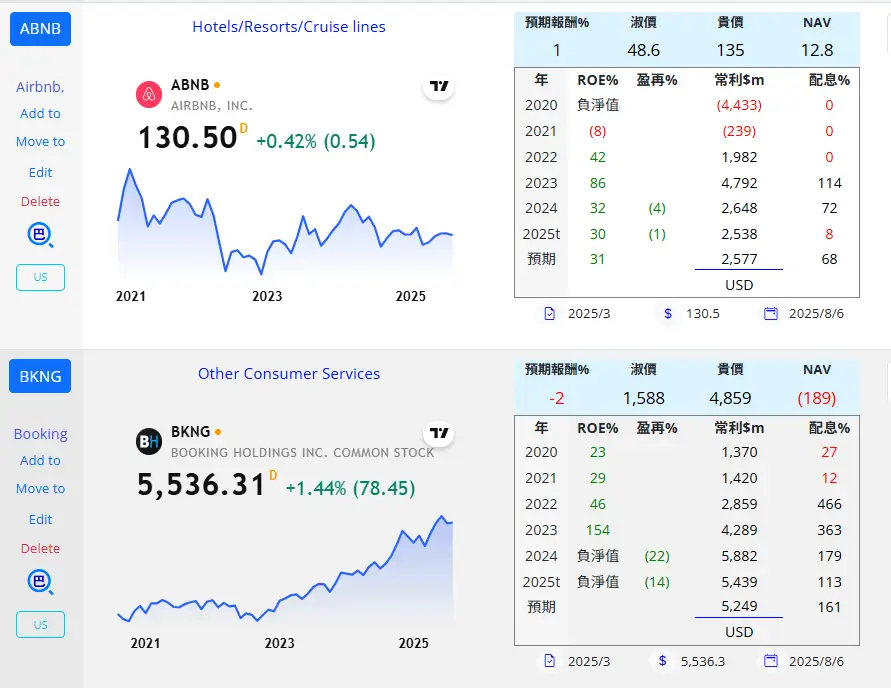Image resolution: width=891 pixels, height=688 pixels.
Task: Click the calendar icon beside BKNG 2025/8/6
Action: pos(771,661)
